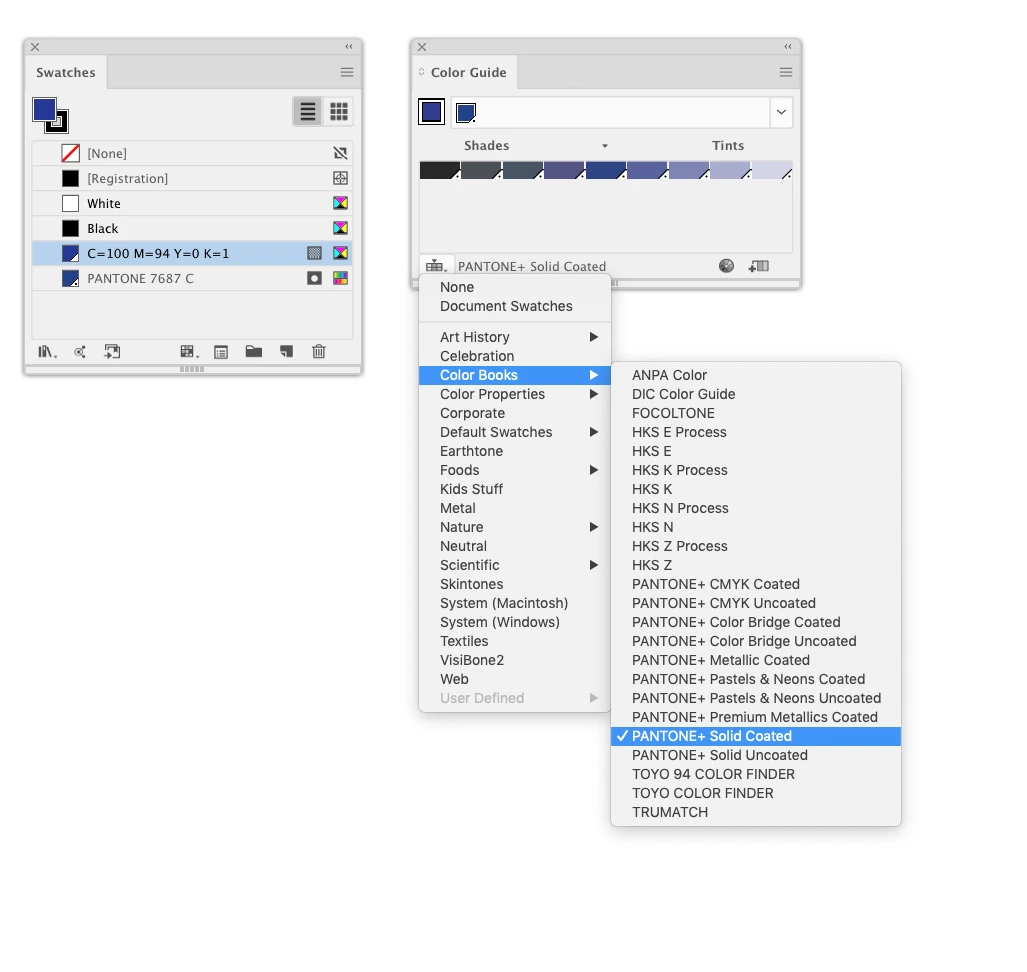The height and width of the screenshot is (972, 1027).
Task: Click the darkest black shade in Color Guide
Action: pyautogui.click(x=439, y=170)
